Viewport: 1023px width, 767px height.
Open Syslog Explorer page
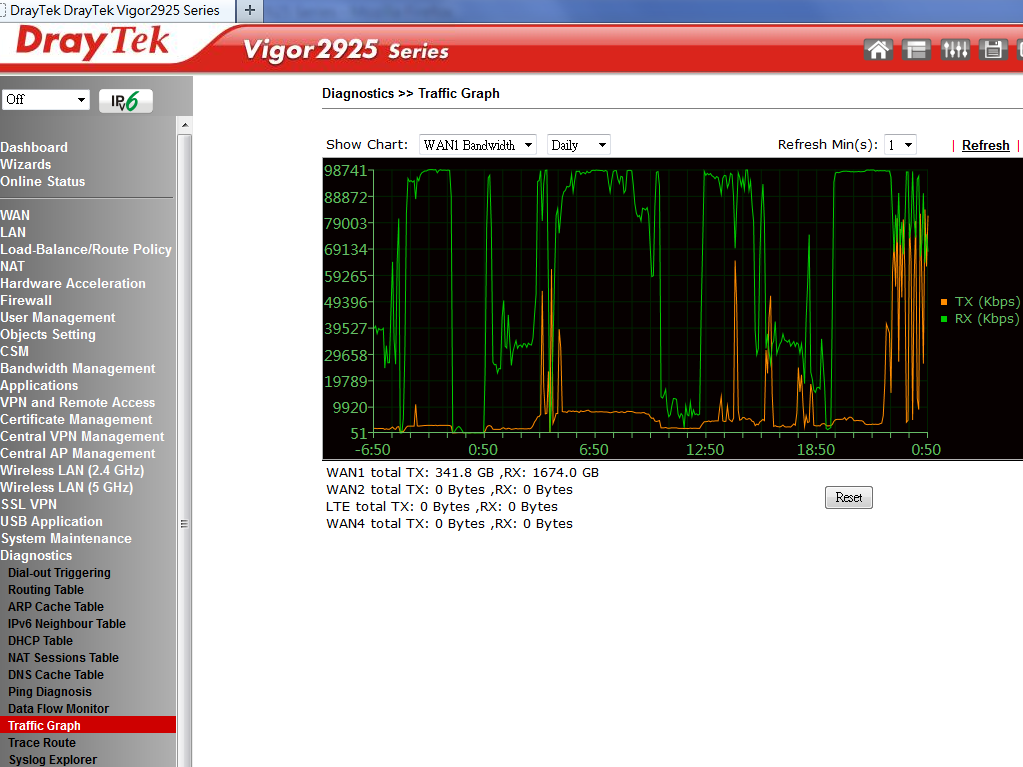tap(52, 759)
